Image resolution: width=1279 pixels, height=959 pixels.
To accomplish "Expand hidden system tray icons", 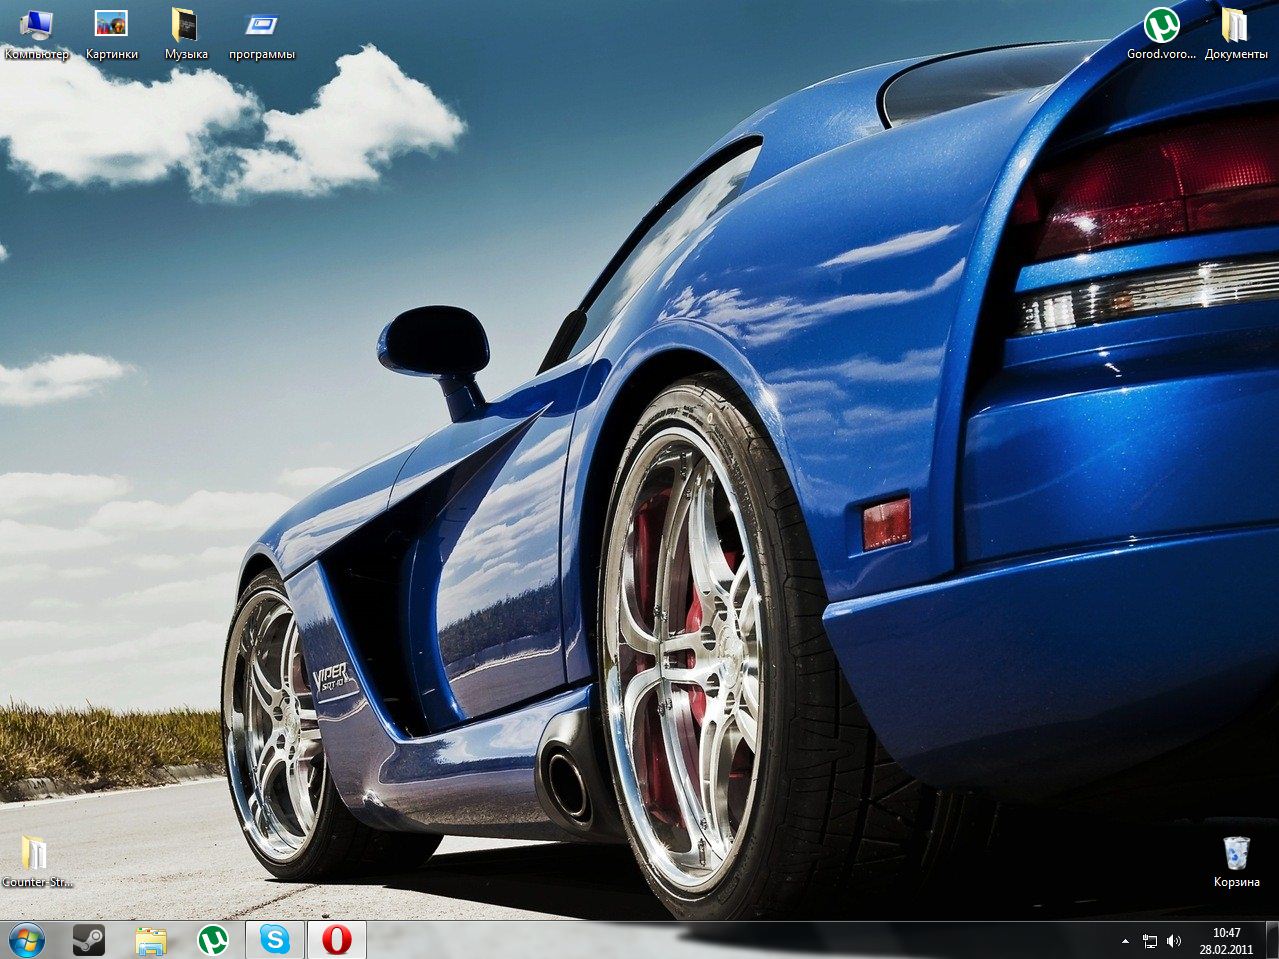I will [x=1125, y=941].
